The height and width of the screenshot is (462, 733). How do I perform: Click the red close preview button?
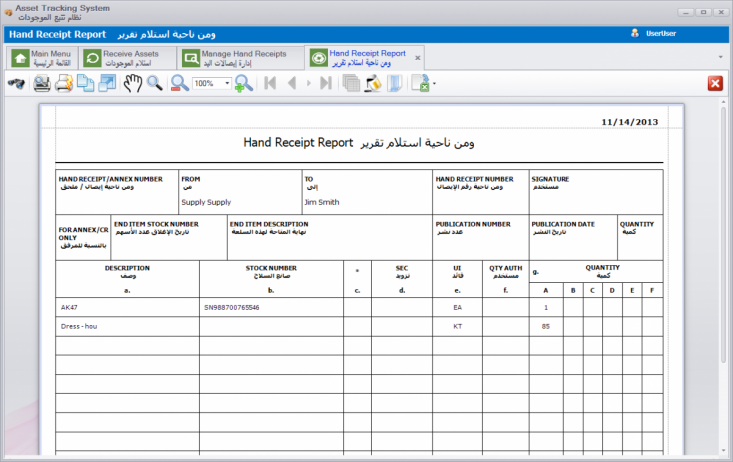[x=715, y=83]
